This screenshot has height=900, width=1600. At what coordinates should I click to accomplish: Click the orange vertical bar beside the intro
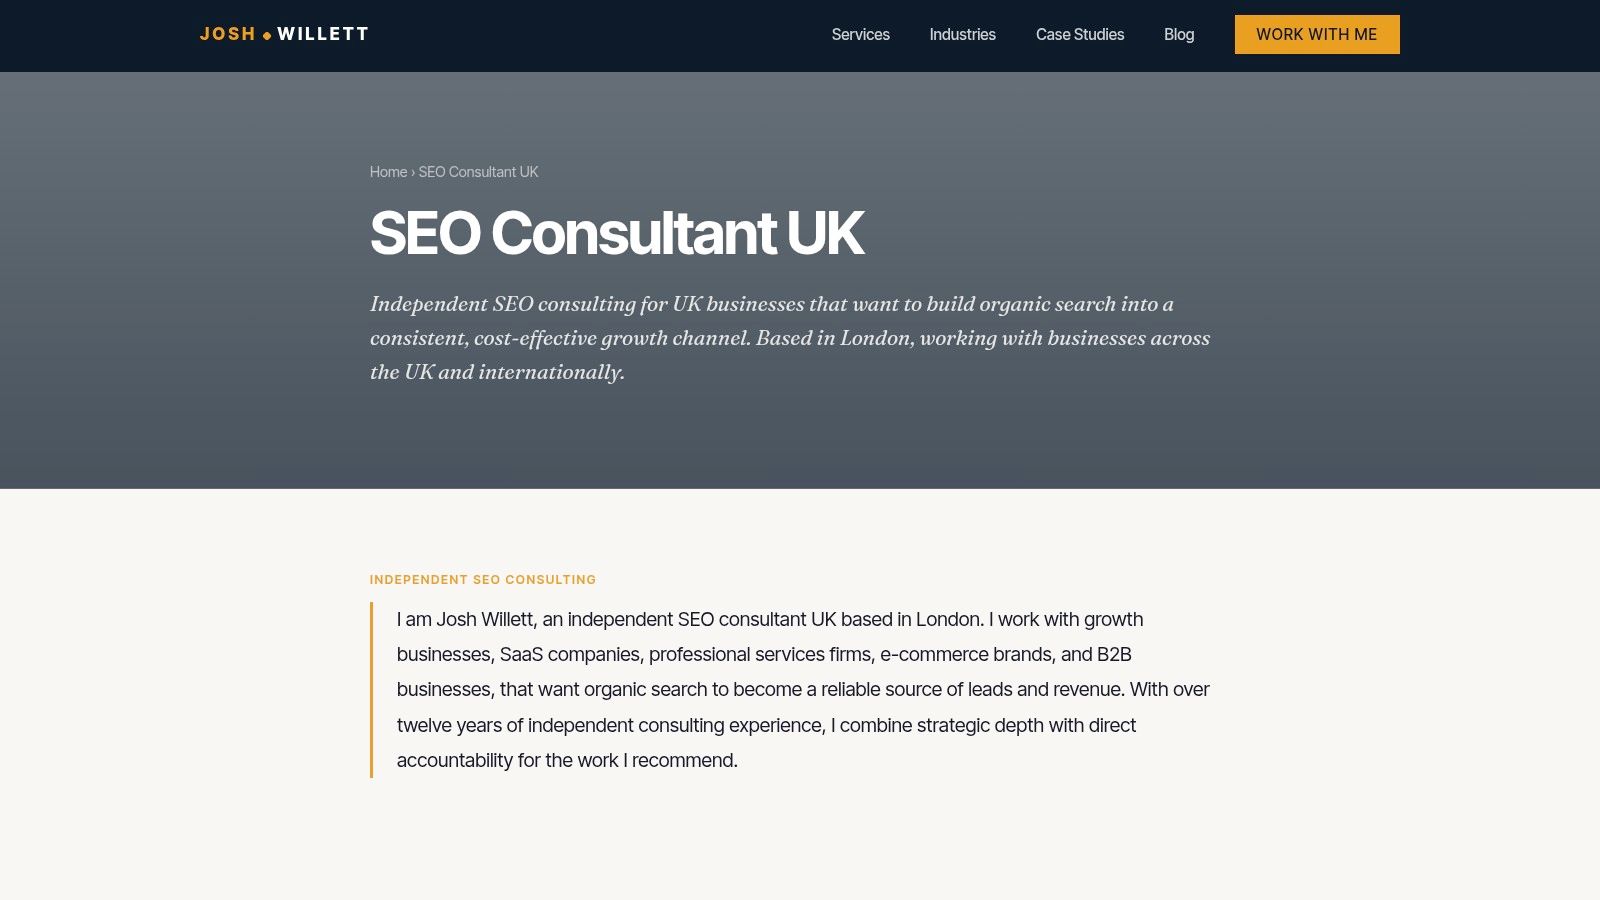pos(371,690)
